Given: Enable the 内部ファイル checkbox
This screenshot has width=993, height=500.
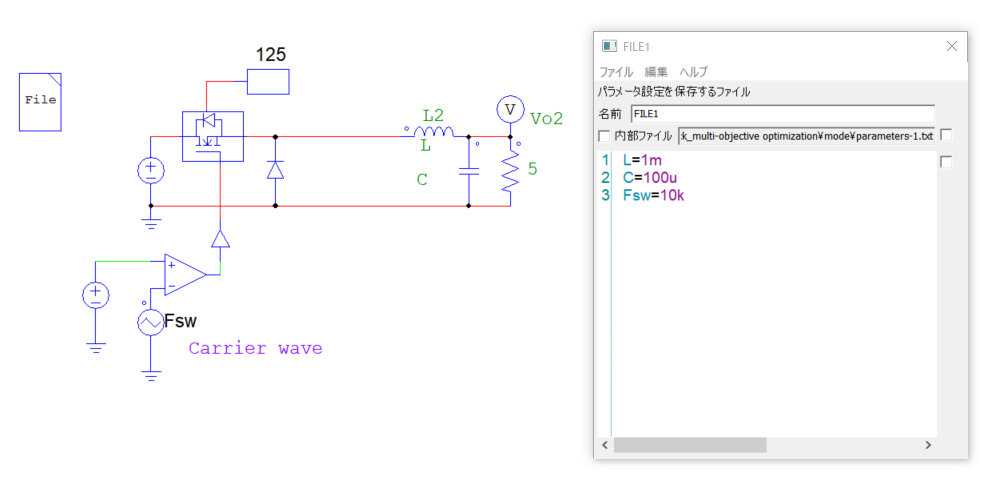Looking at the screenshot, I should 603,135.
